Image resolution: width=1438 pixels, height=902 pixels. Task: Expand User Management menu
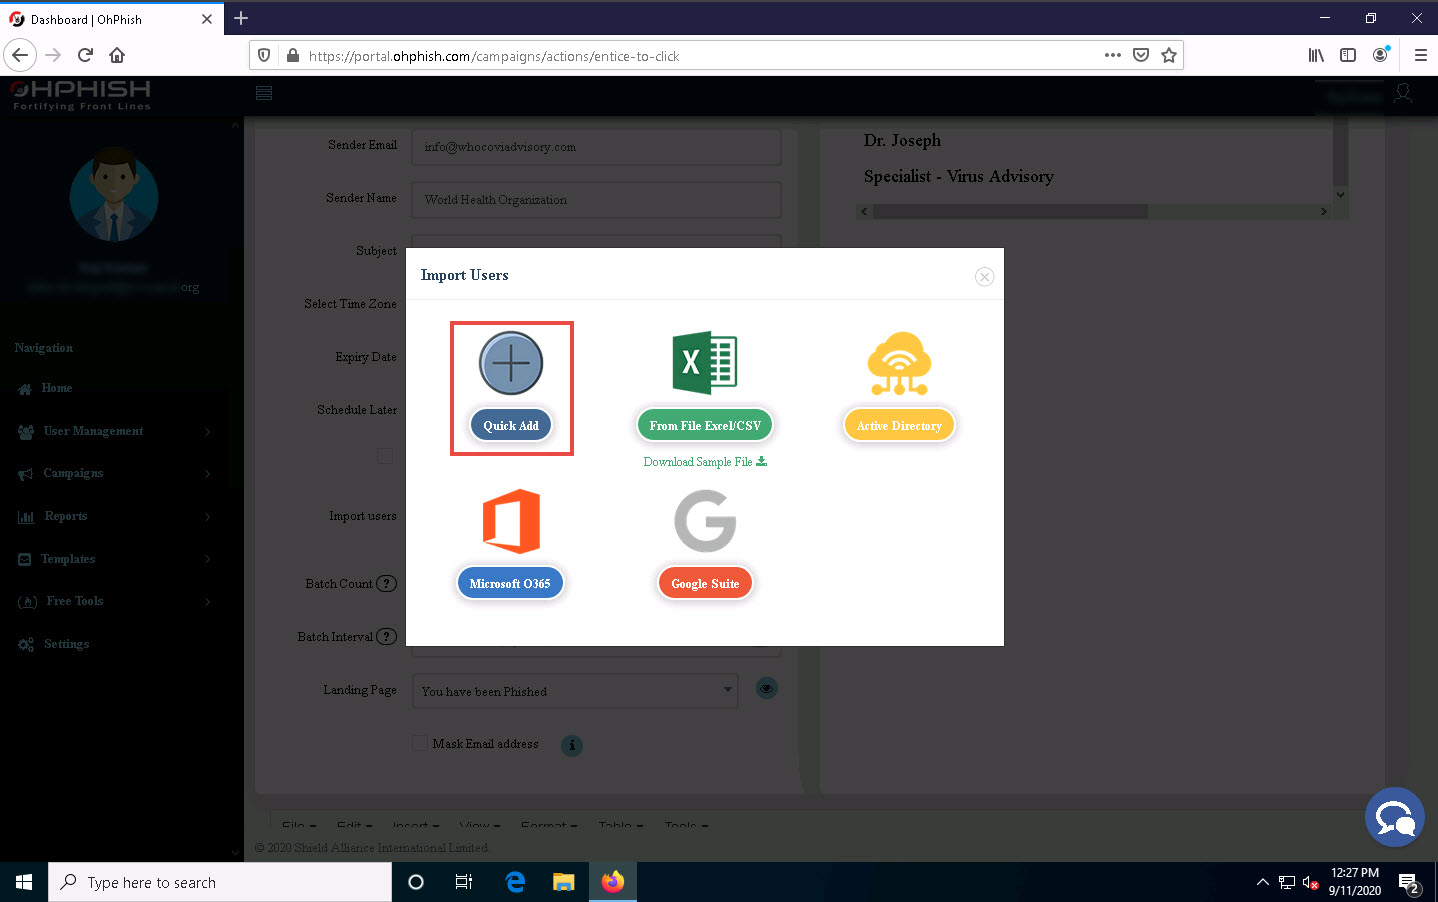coord(114,431)
